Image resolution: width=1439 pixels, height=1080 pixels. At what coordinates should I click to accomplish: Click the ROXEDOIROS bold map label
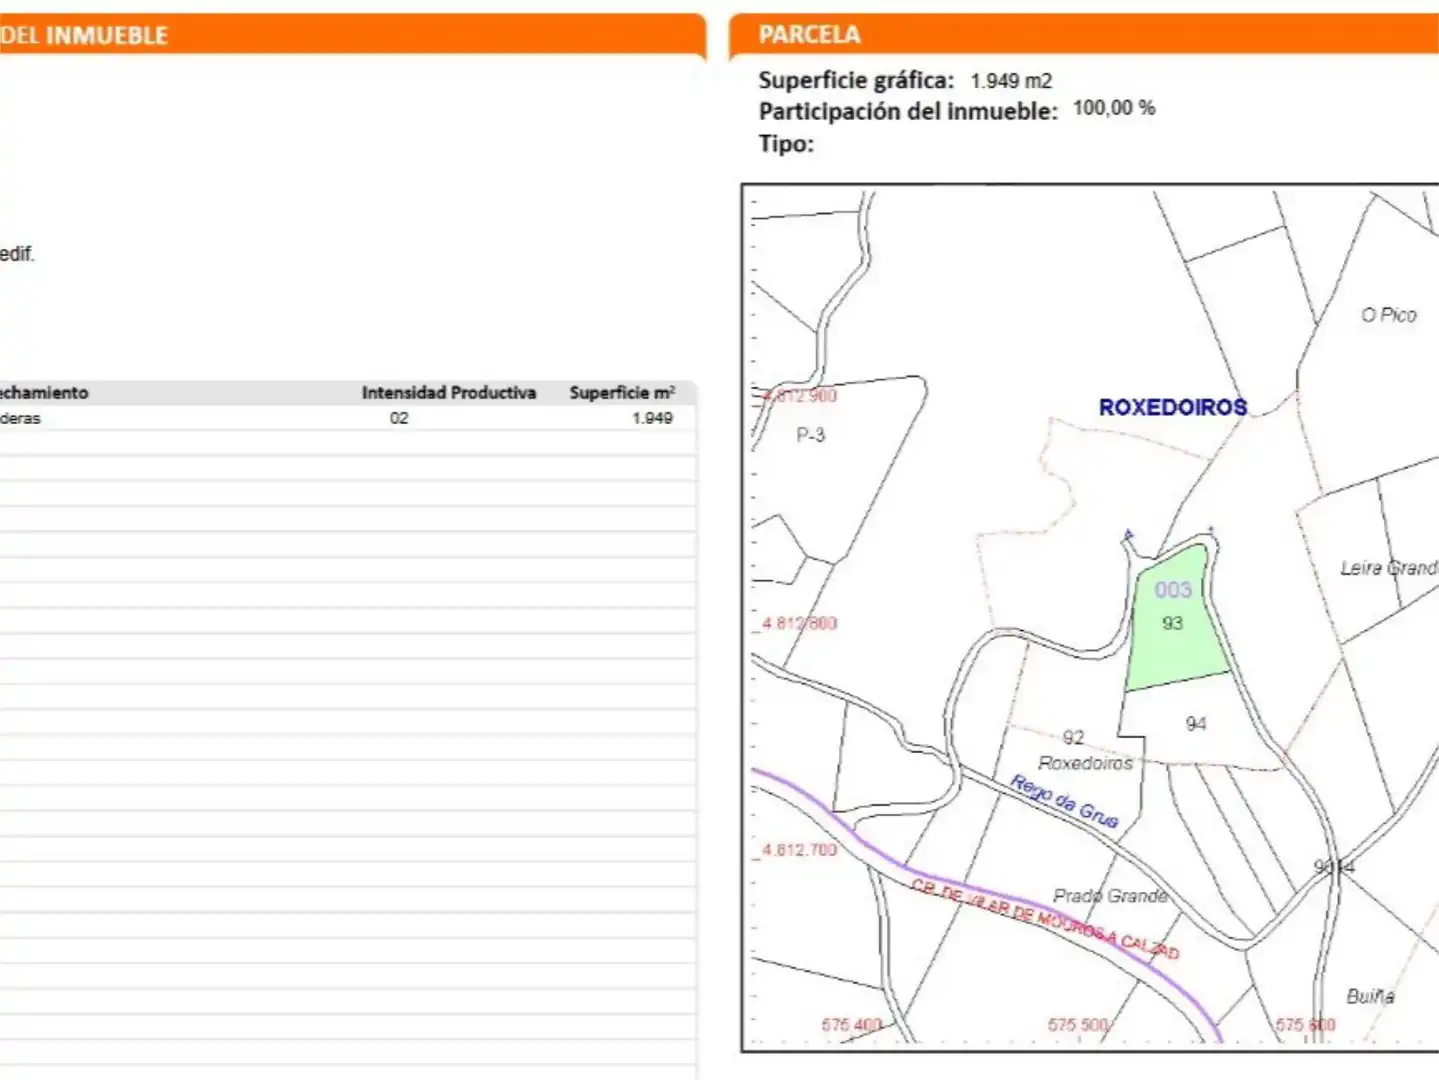pyautogui.click(x=1173, y=407)
